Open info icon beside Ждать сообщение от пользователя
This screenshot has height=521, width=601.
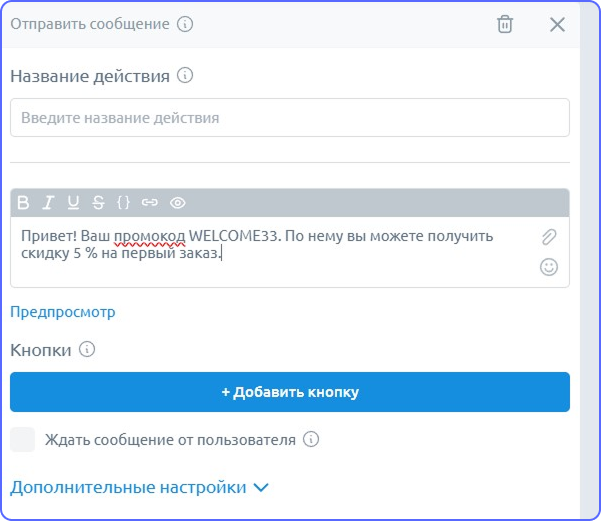pyautogui.click(x=311, y=439)
